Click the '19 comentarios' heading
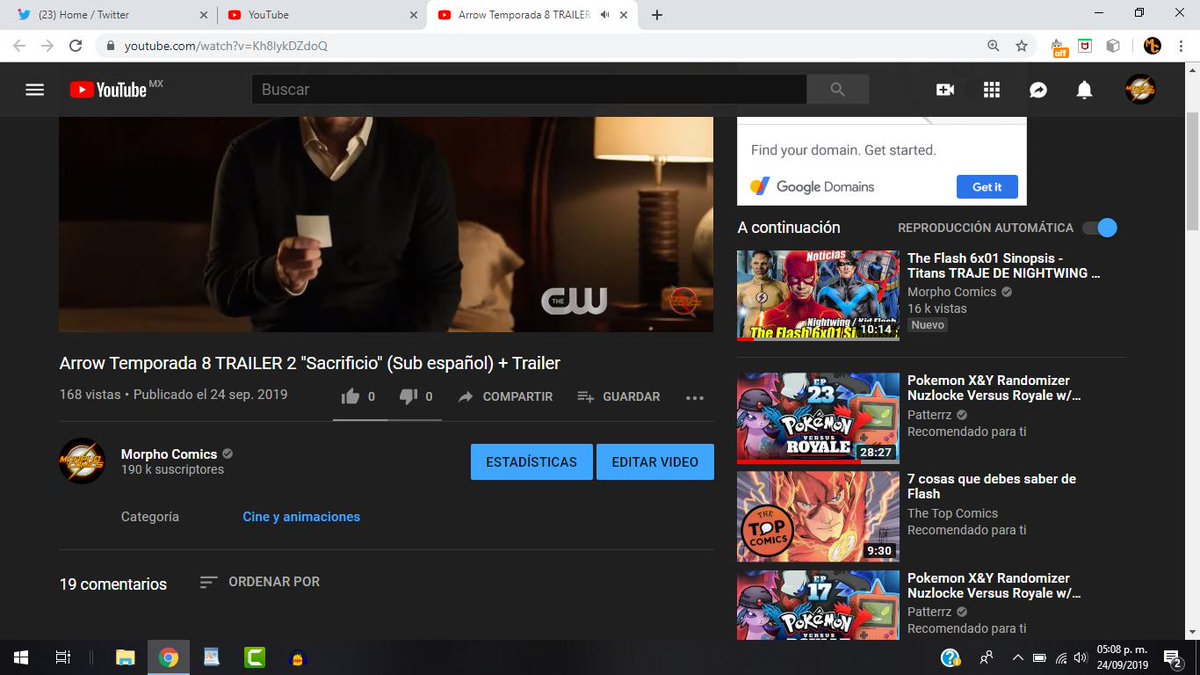Image resolution: width=1200 pixels, height=675 pixels. tap(113, 584)
